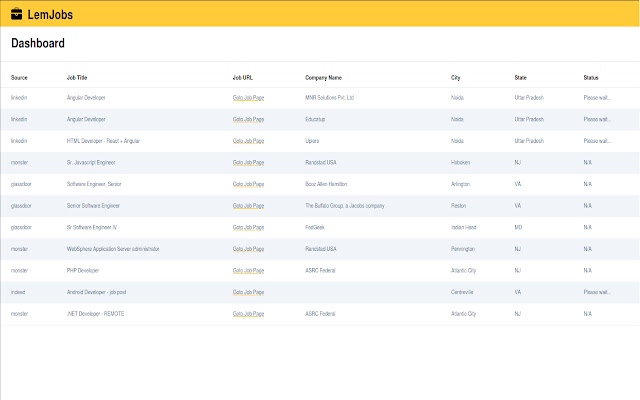This screenshot has width=640, height=400.
Task: Select 'FedGeek' company cell
Action: pos(315,227)
